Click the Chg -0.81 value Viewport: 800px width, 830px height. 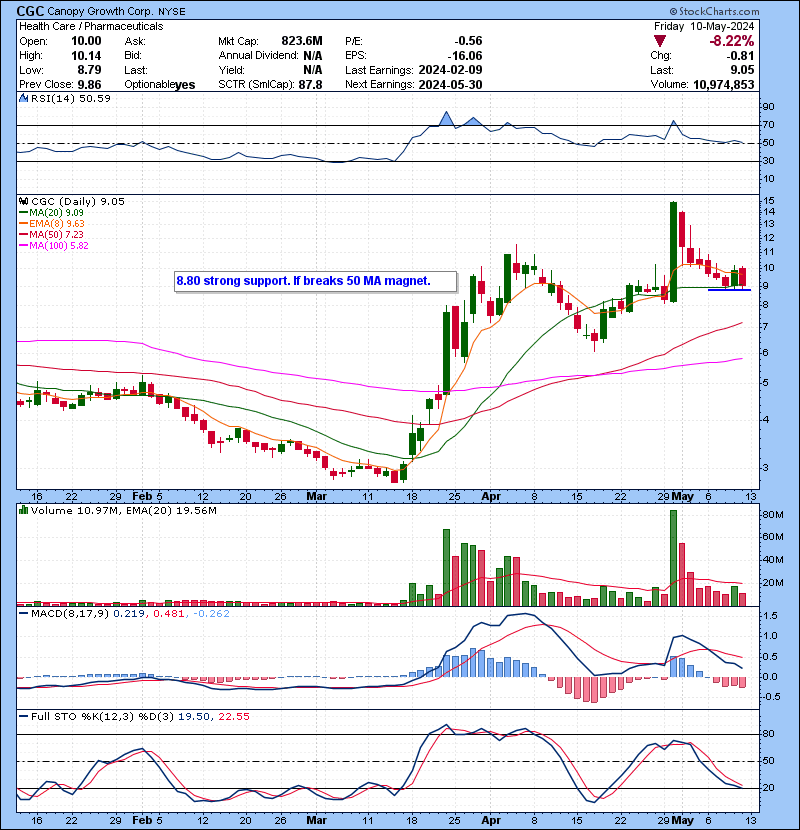pos(741,56)
